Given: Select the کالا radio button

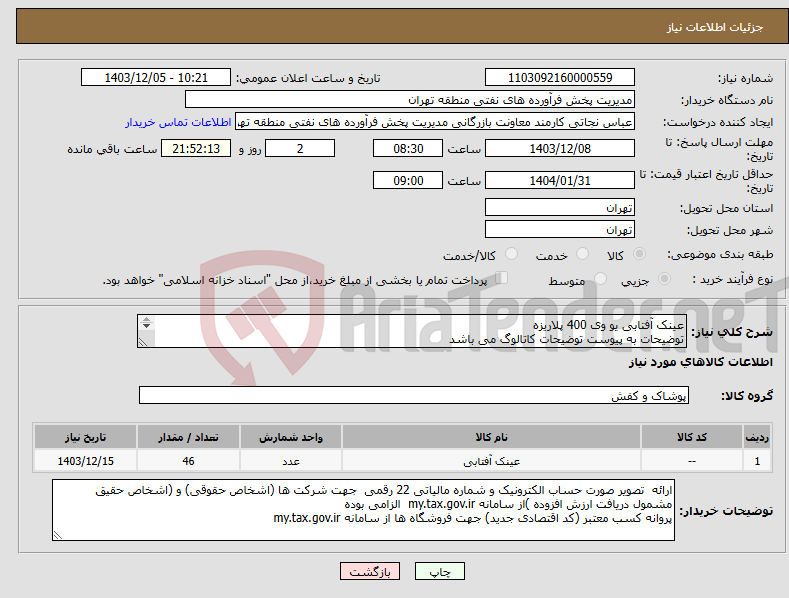Looking at the screenshot, I should (x=639, y=254).
